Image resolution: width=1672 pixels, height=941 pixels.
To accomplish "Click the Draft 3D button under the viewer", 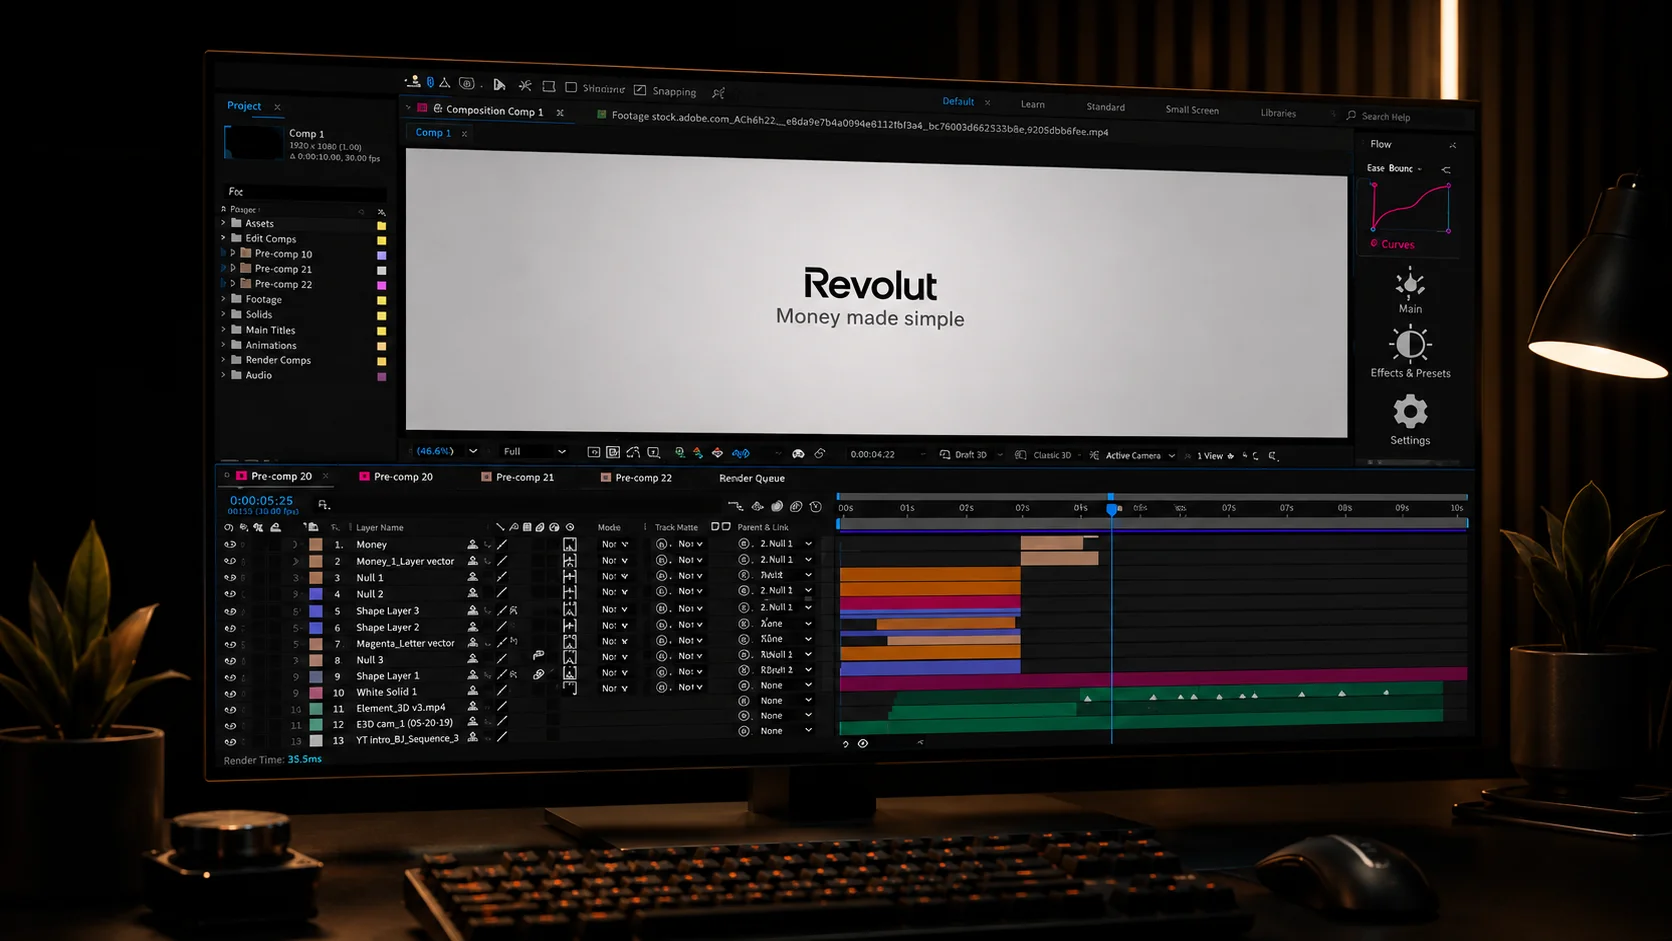I will coord(963,455).
